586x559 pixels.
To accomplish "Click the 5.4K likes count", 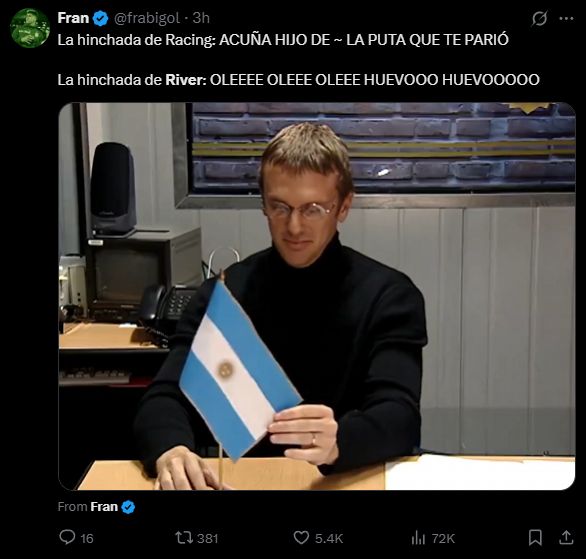I will pos(329,538).
